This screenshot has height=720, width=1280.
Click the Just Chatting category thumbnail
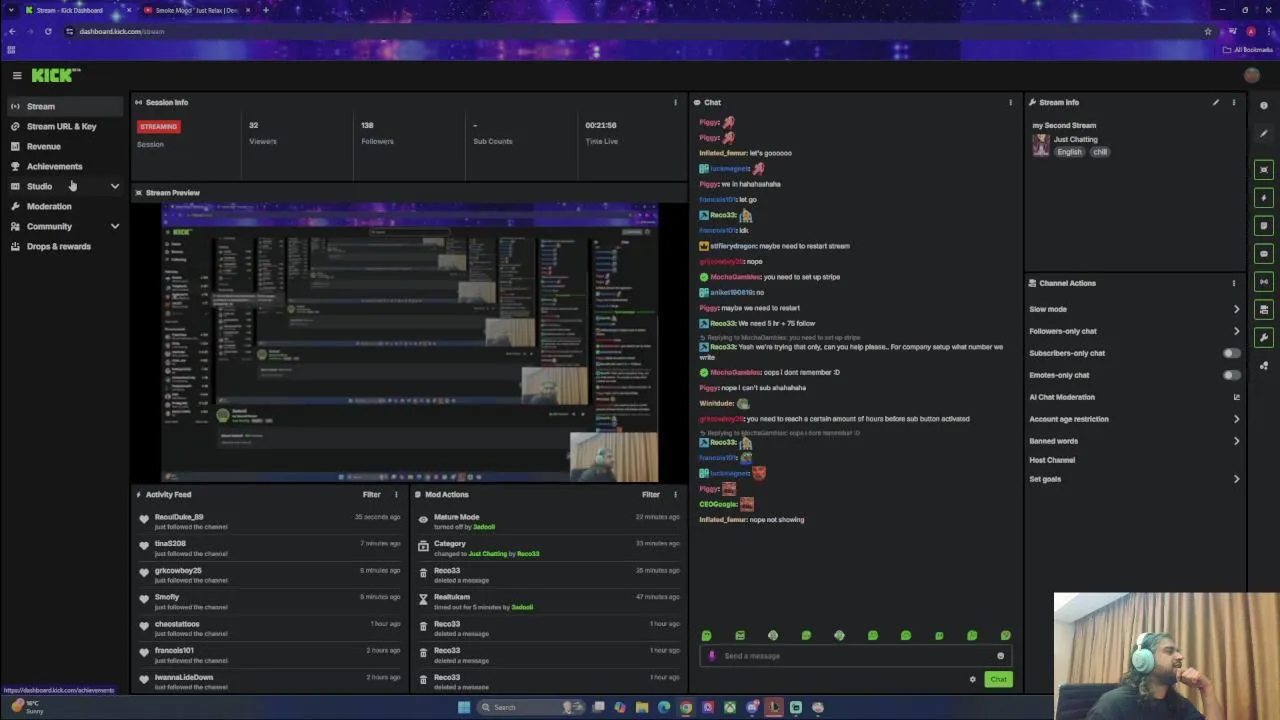coord(1041,145)
